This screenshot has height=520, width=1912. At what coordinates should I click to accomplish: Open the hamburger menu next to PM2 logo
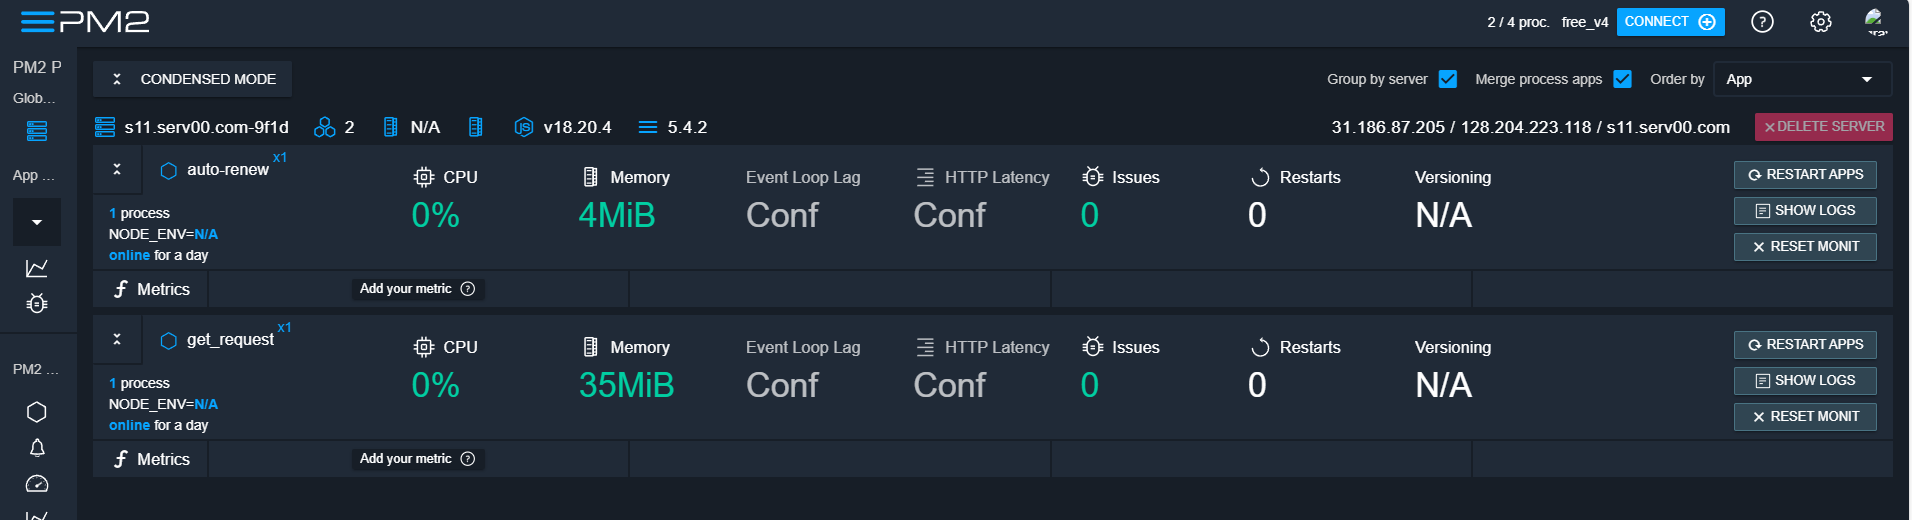[37, 22]
